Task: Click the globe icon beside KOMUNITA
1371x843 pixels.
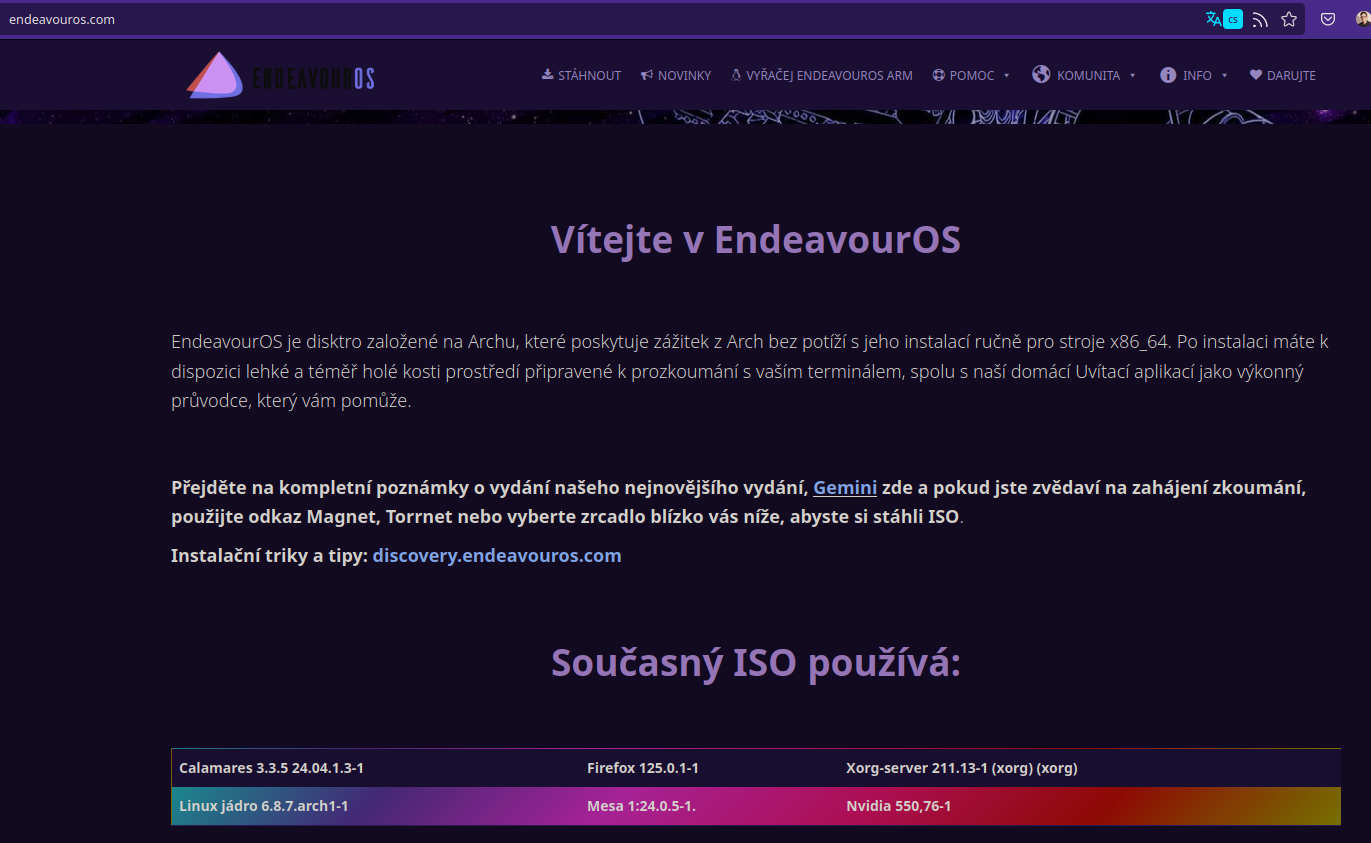Action: click(x=1041, y=75)
